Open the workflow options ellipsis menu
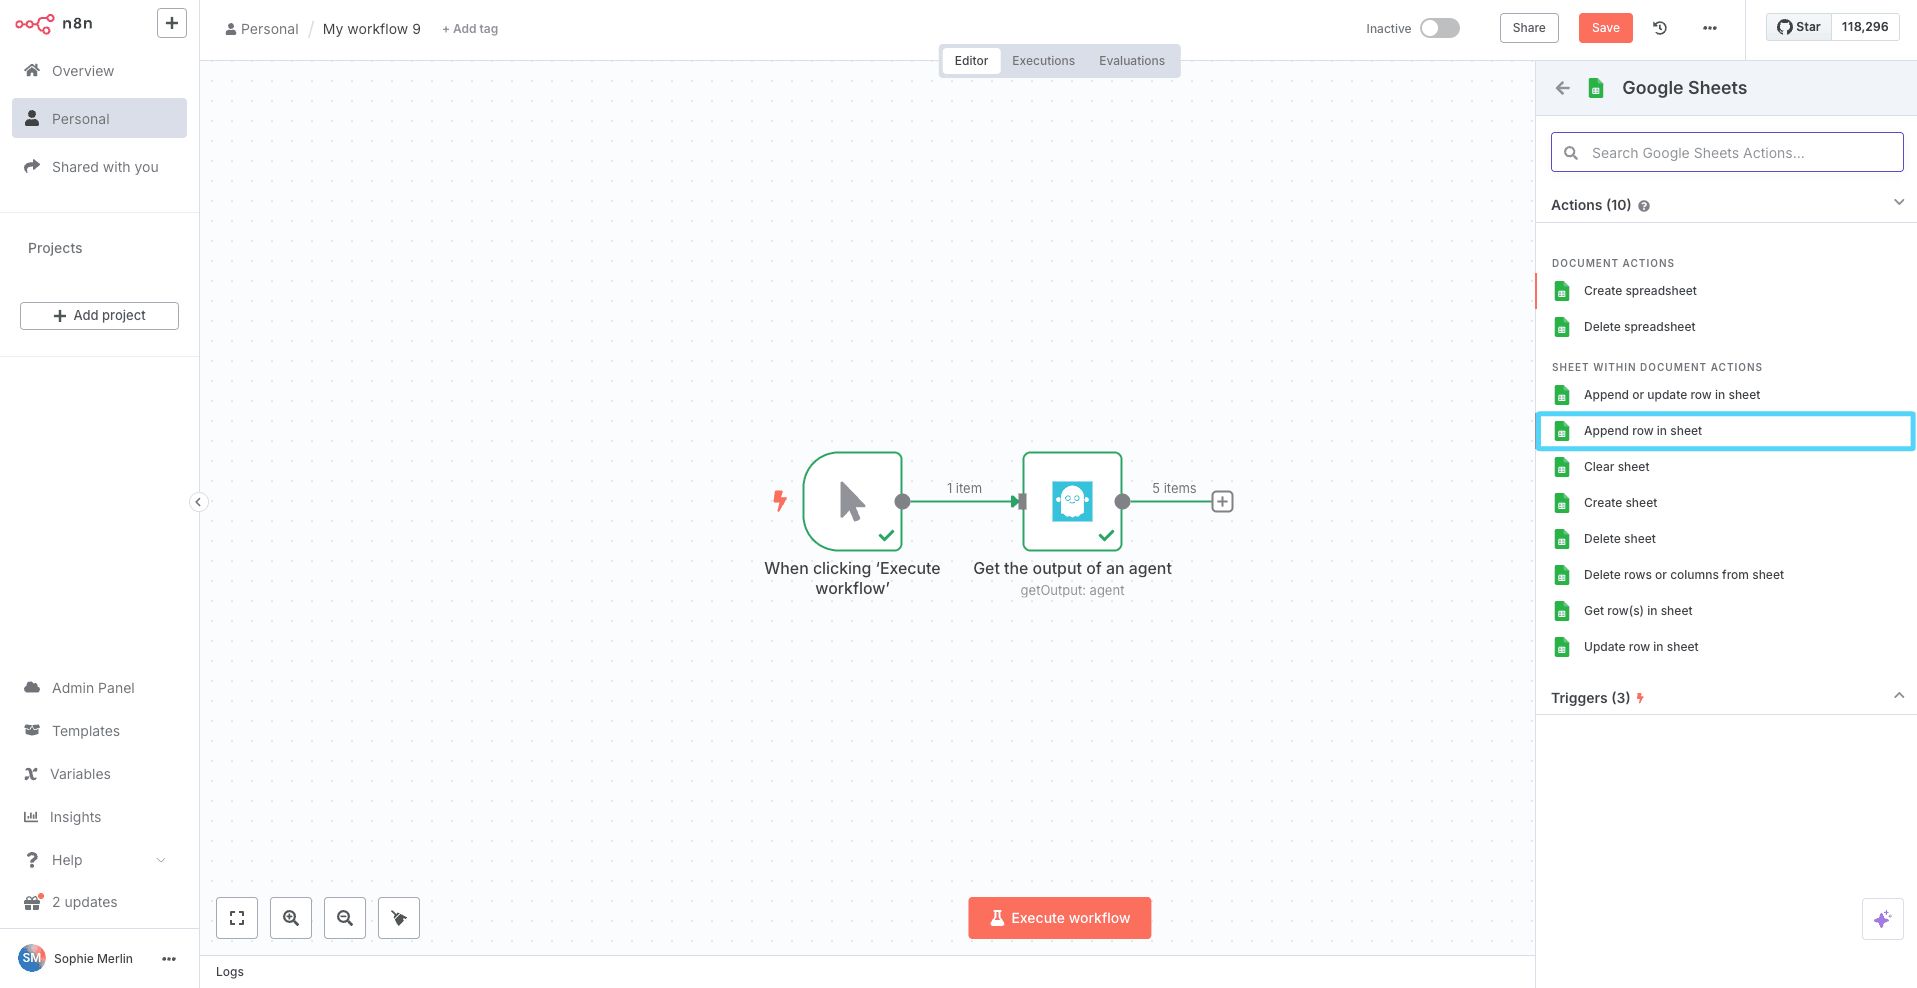 point(1710,28)
